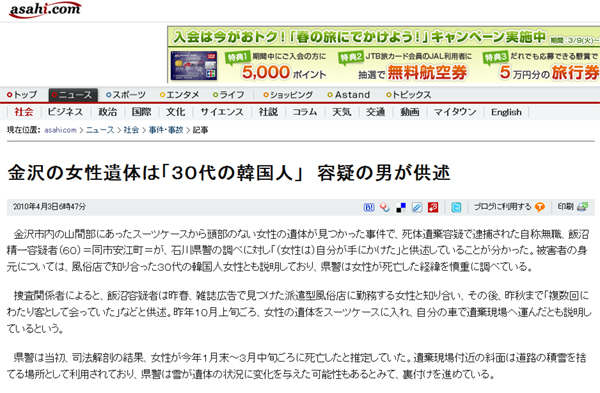This screenshot has height=393, width=600.
Task: Click the credit card image in banner
Action: click(194, 65)
